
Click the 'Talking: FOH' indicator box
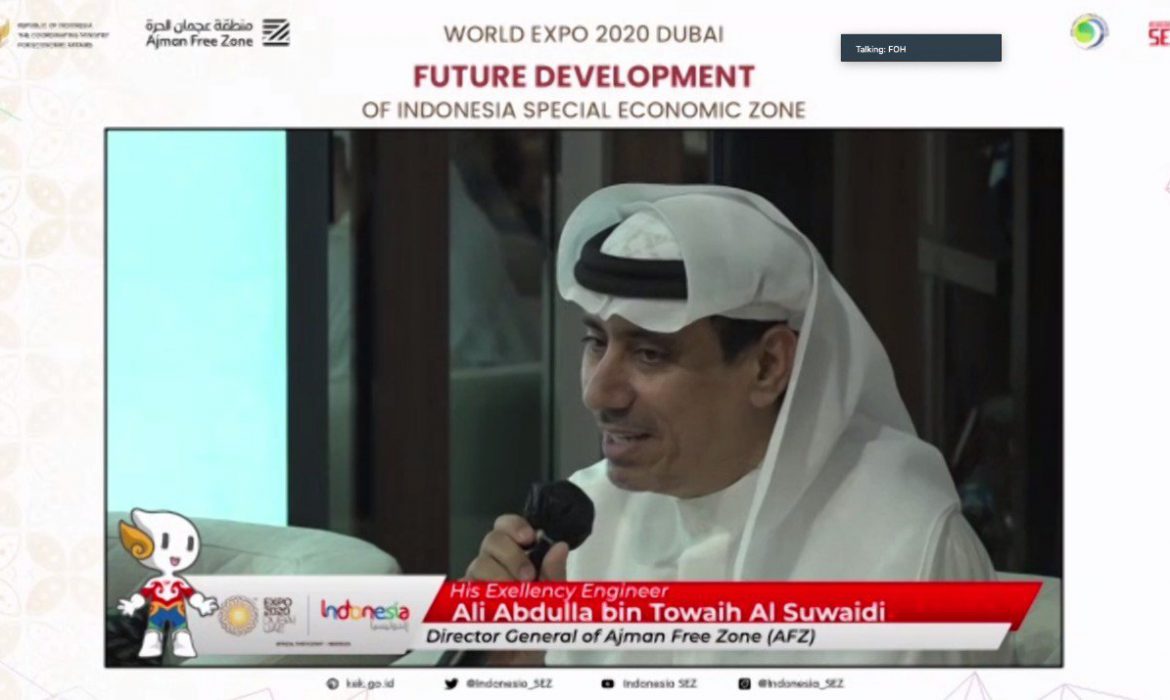pyautogui.click(x=920, y=48)
